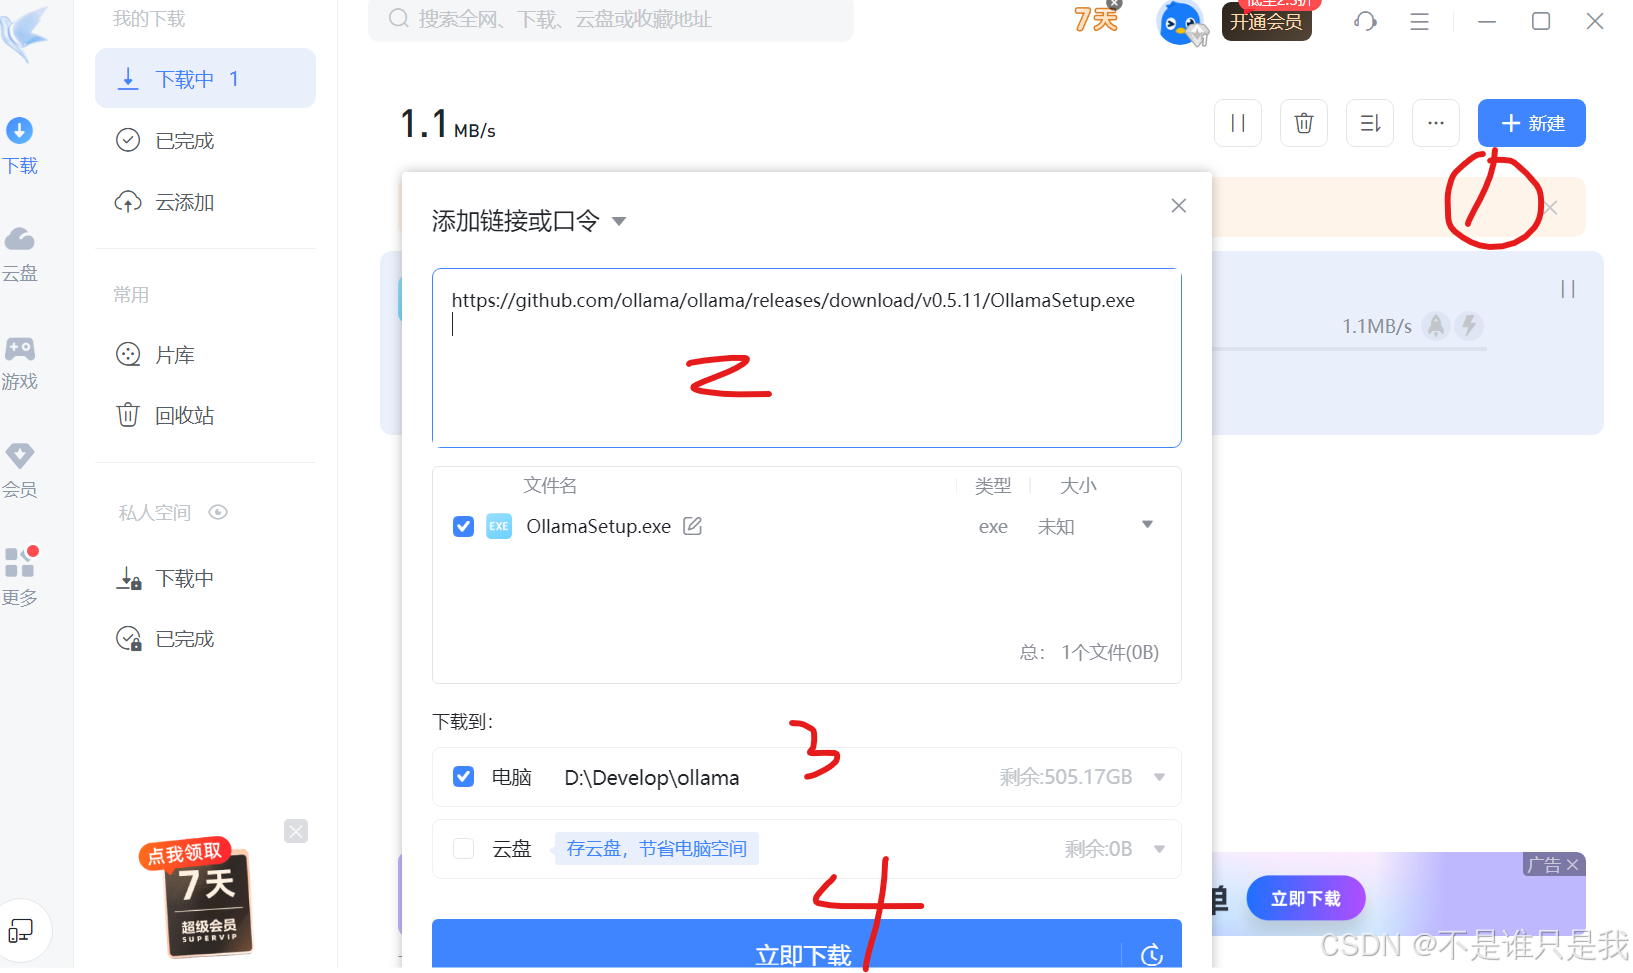Click the user avatar in the title bar
The width and height of the screenshot is (1633, 973).
pos(1181,22)
